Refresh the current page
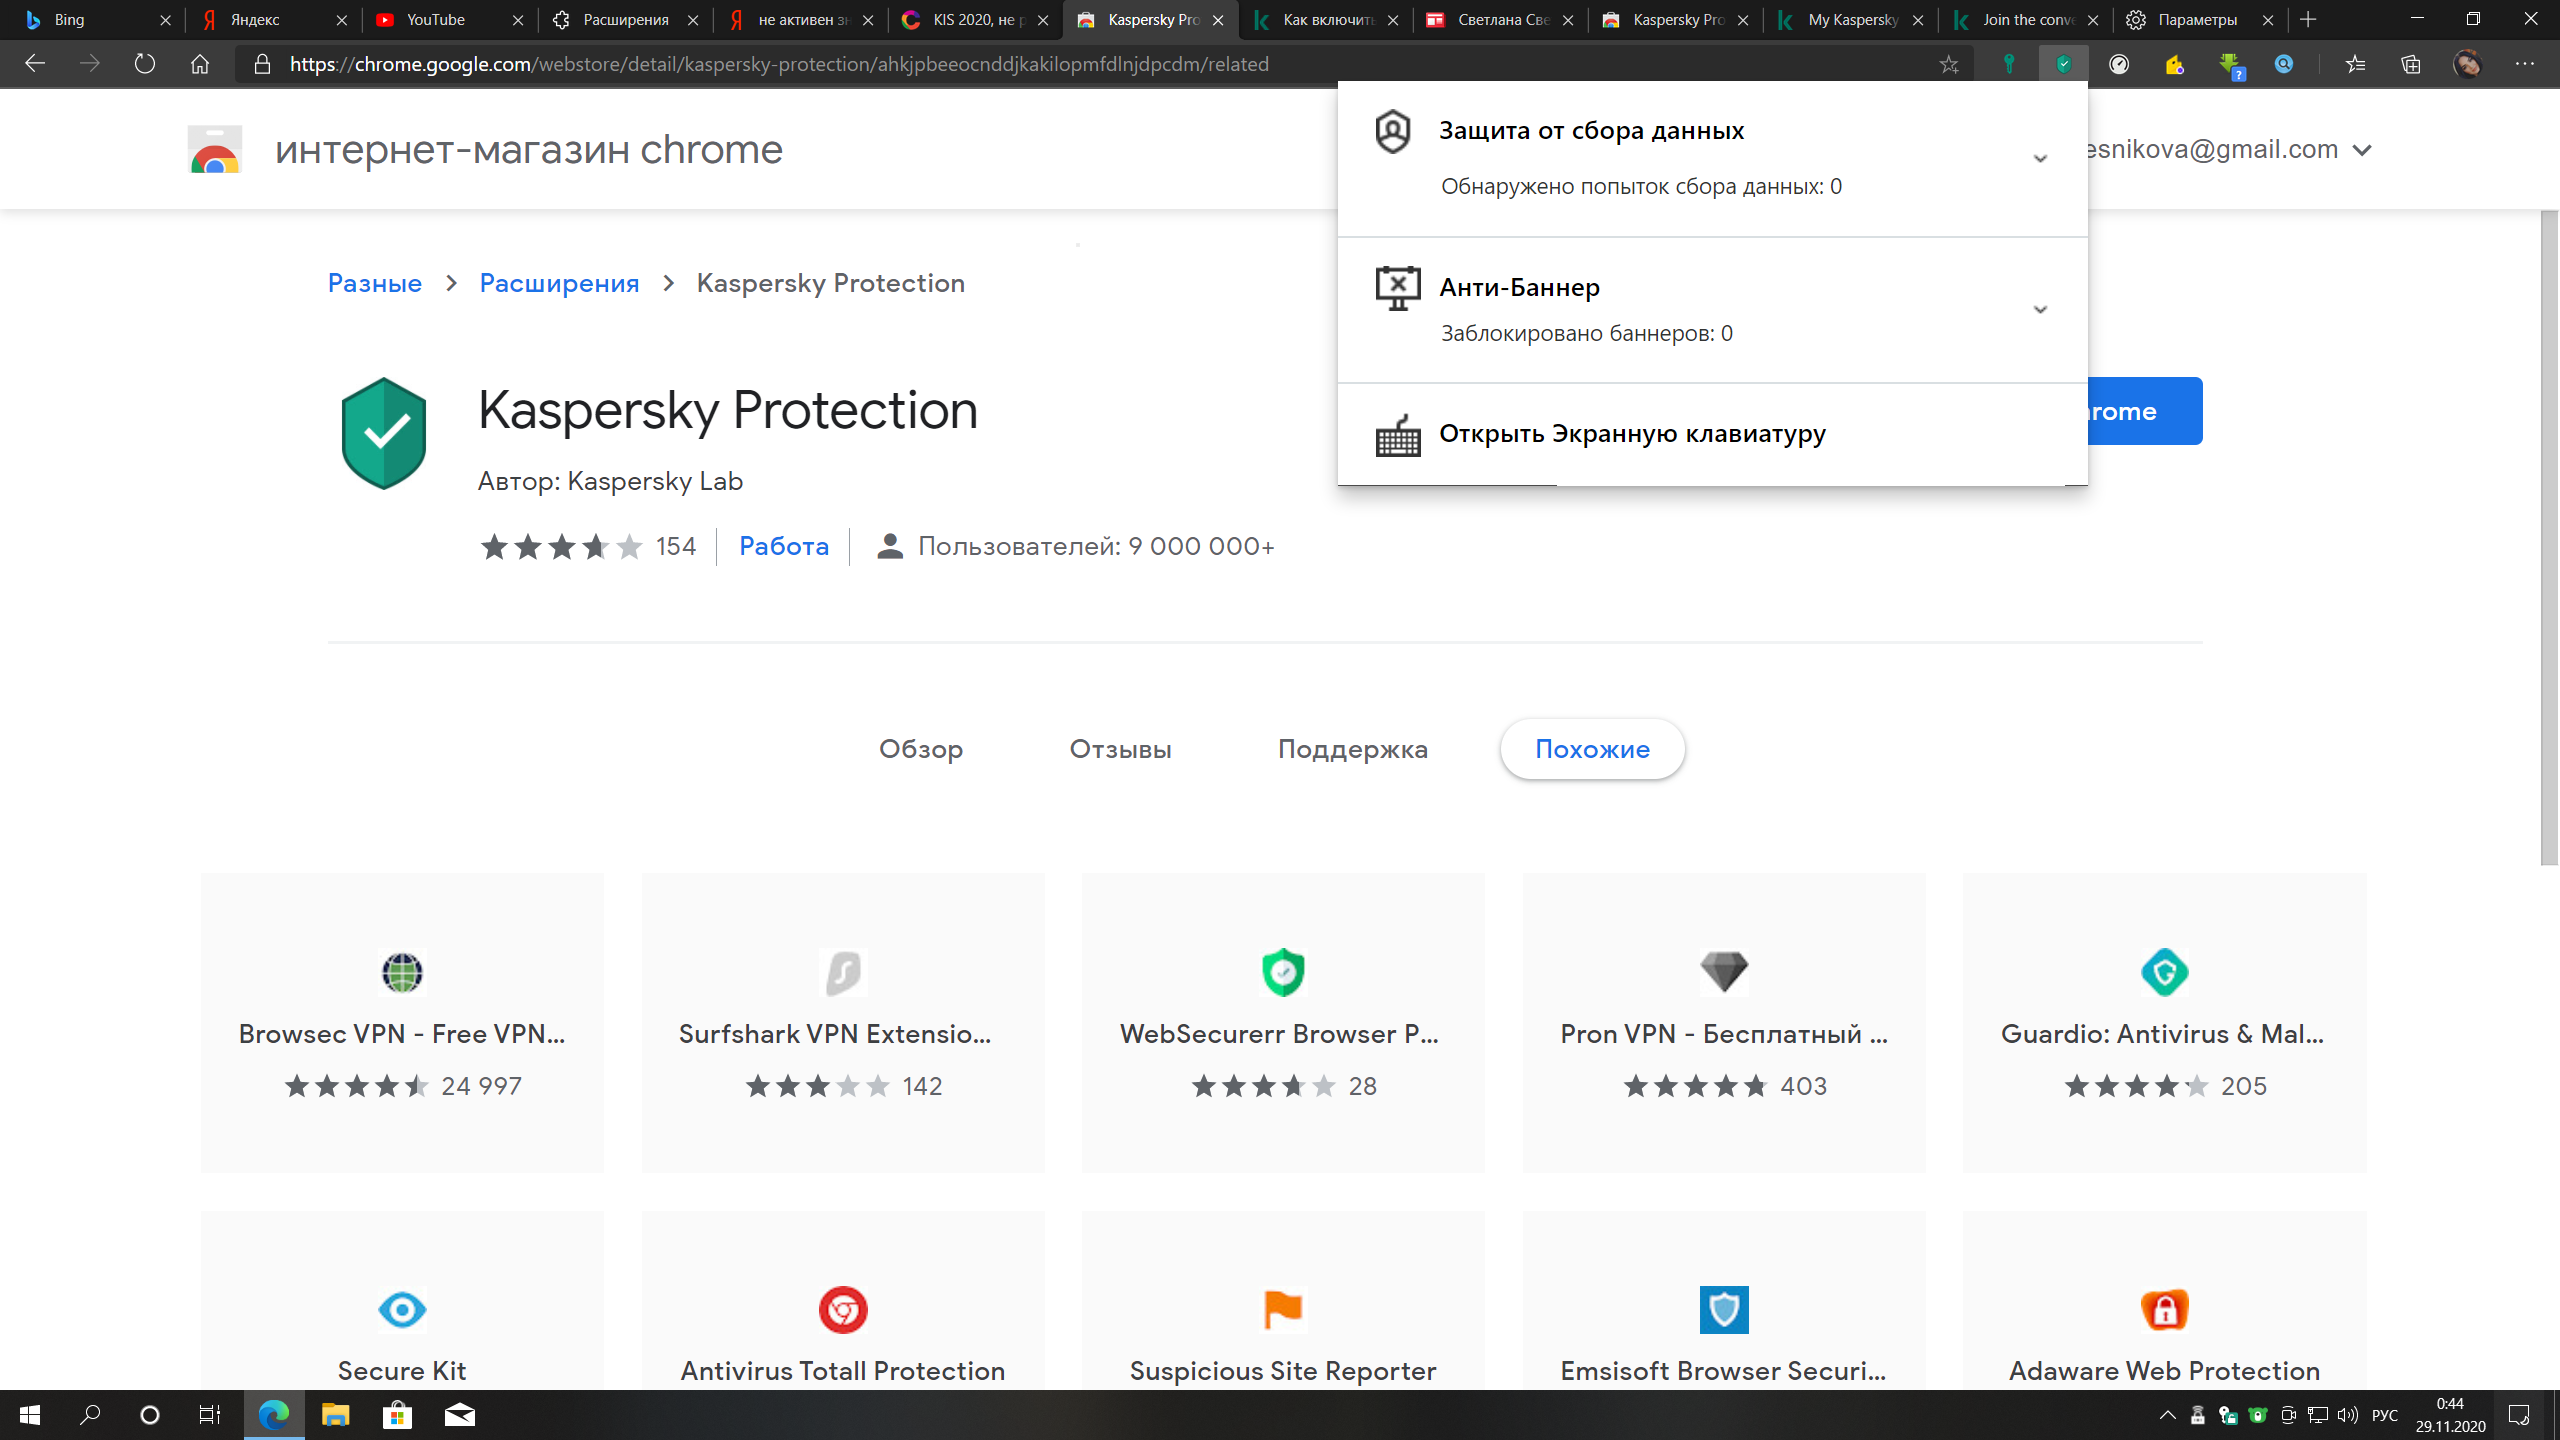Screen dimensions: 2560x1440 [145, 65]
